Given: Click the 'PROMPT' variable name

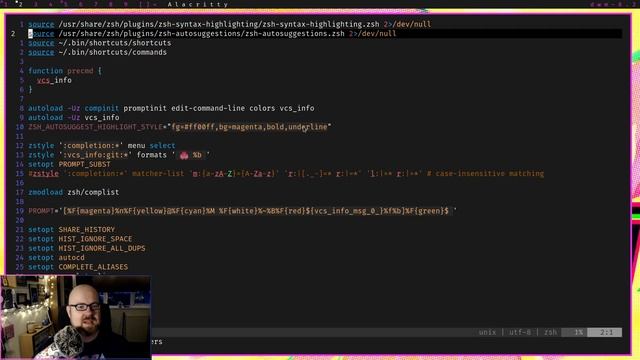Looking at the screenshot, I should pos(41,211).
